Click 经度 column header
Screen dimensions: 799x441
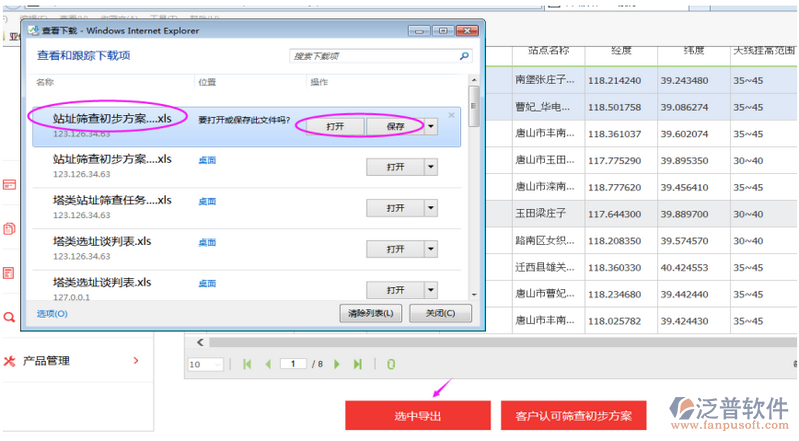click(x=621, y=50)
